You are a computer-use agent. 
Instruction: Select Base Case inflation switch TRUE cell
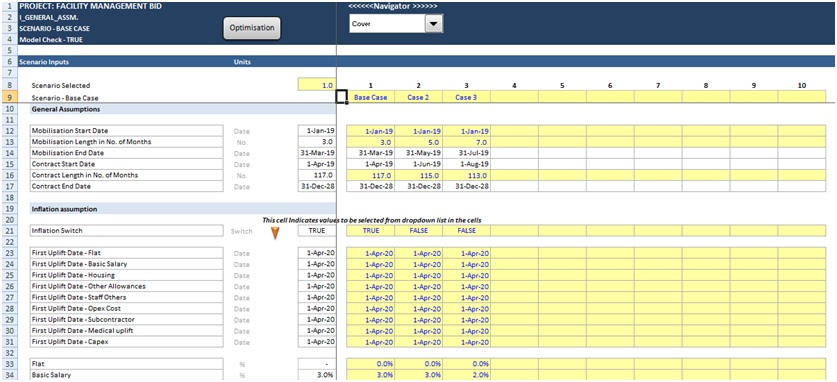pos(370,230)
